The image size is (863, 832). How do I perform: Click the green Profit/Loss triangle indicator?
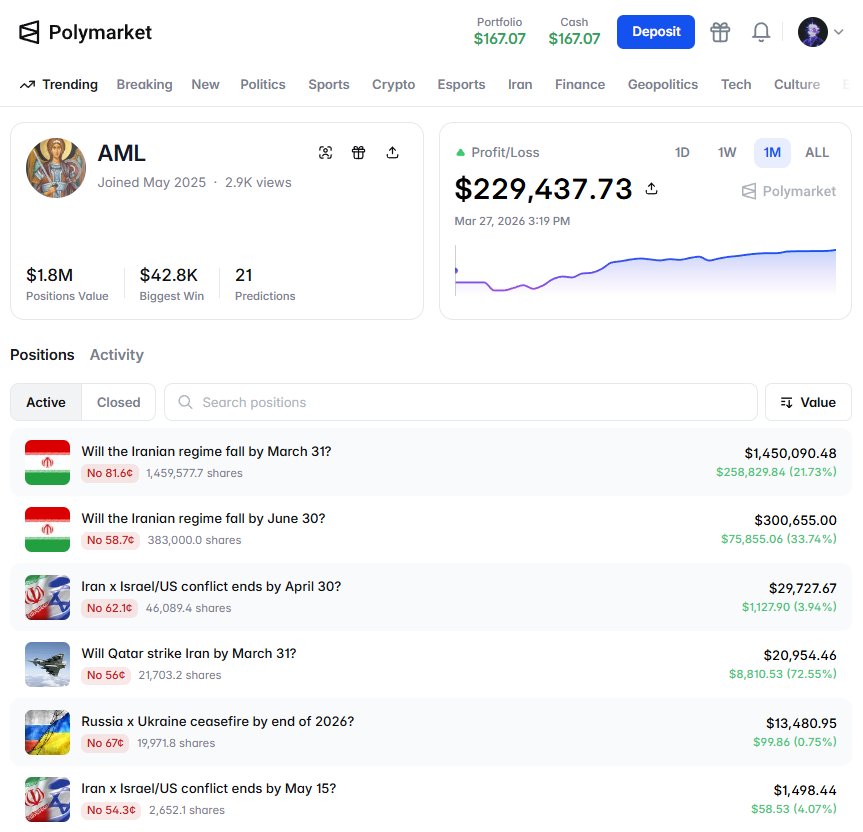(461, 152)
